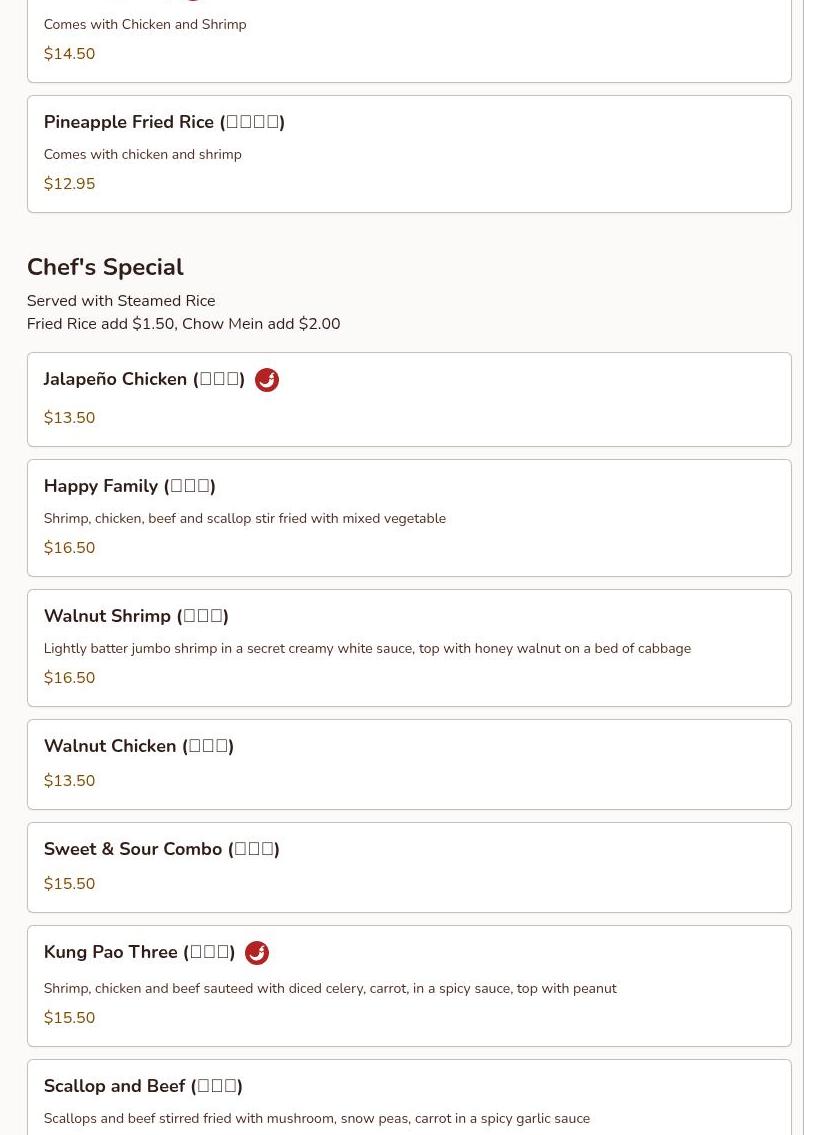Click the spicy pepper icon beside Jalapeño Chicken
The width and height of the screenshot is (824, 1135).
tap(267, 380)
